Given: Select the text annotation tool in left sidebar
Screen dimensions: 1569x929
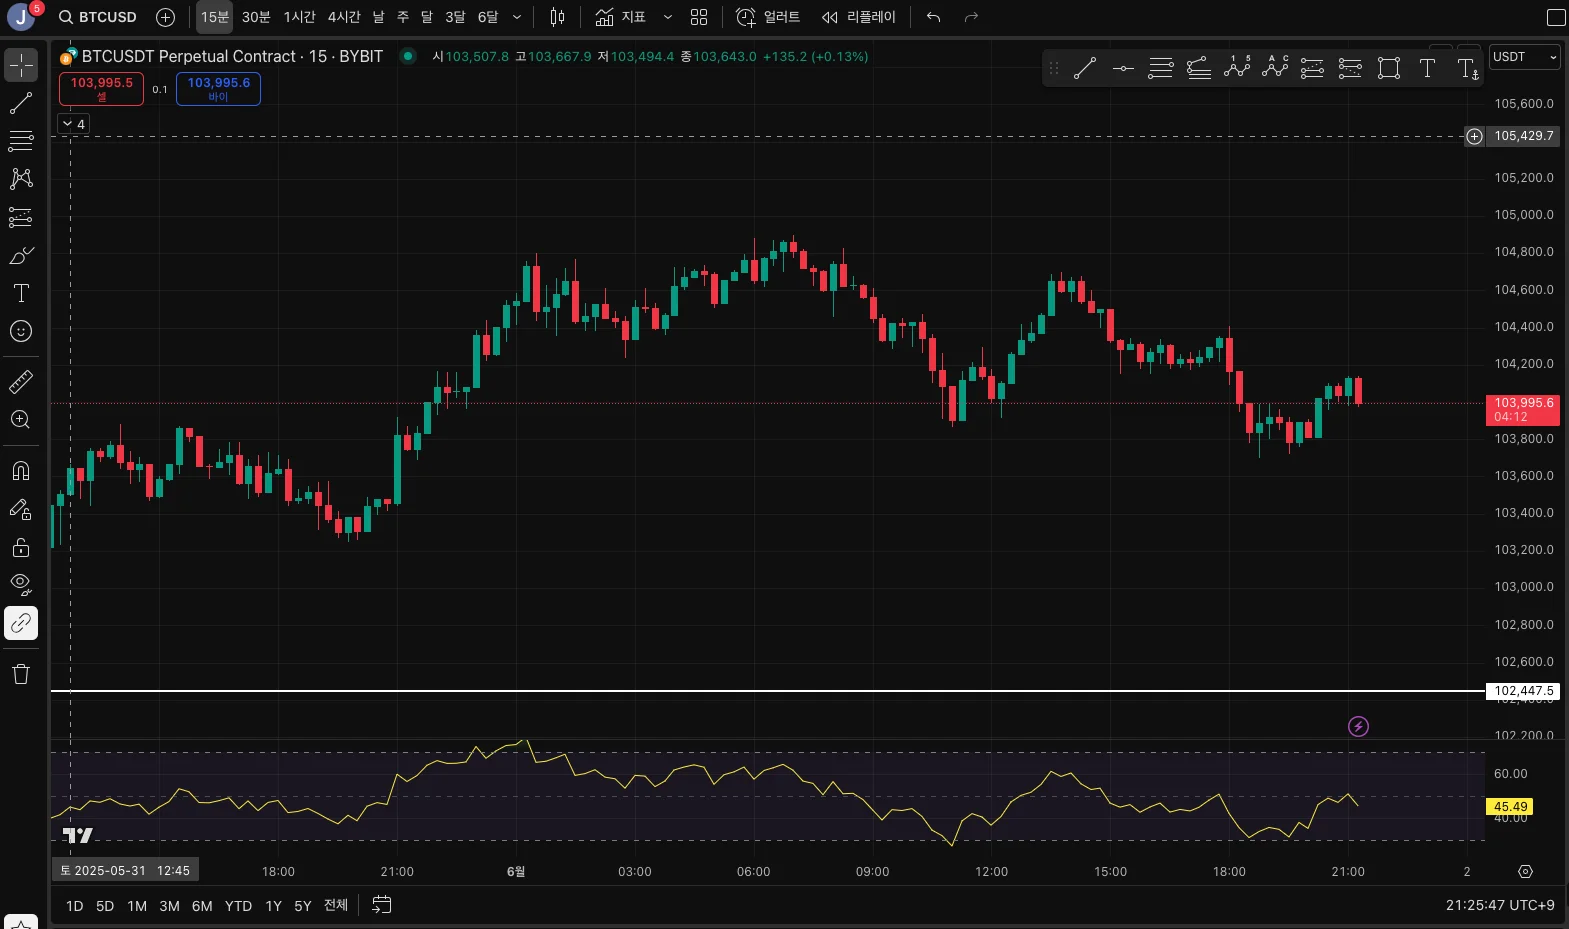Looking at the screenshot, I should click(x=21, y=293).
